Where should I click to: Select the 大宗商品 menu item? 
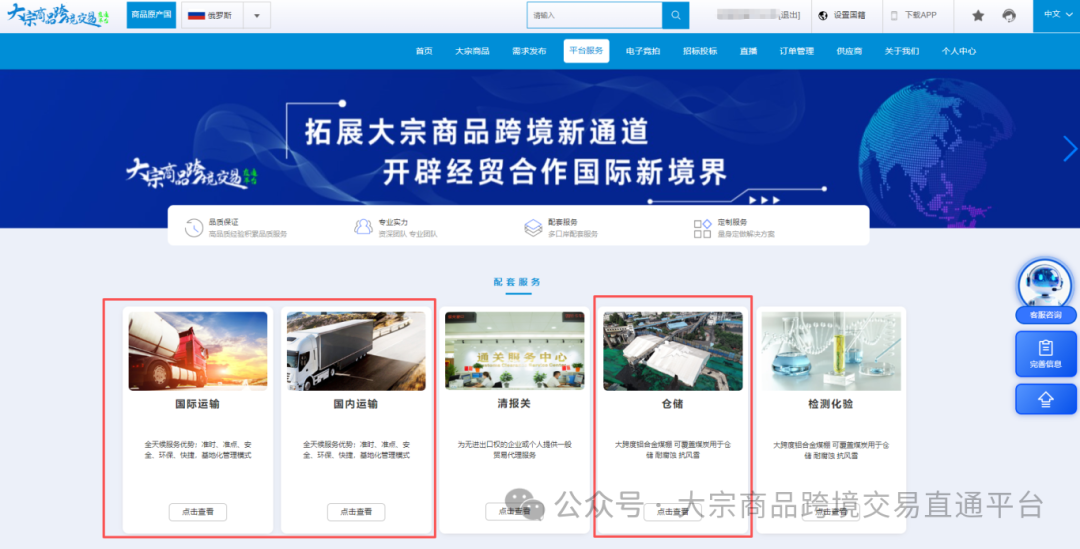pyautogui.click(x=472, y=51)
